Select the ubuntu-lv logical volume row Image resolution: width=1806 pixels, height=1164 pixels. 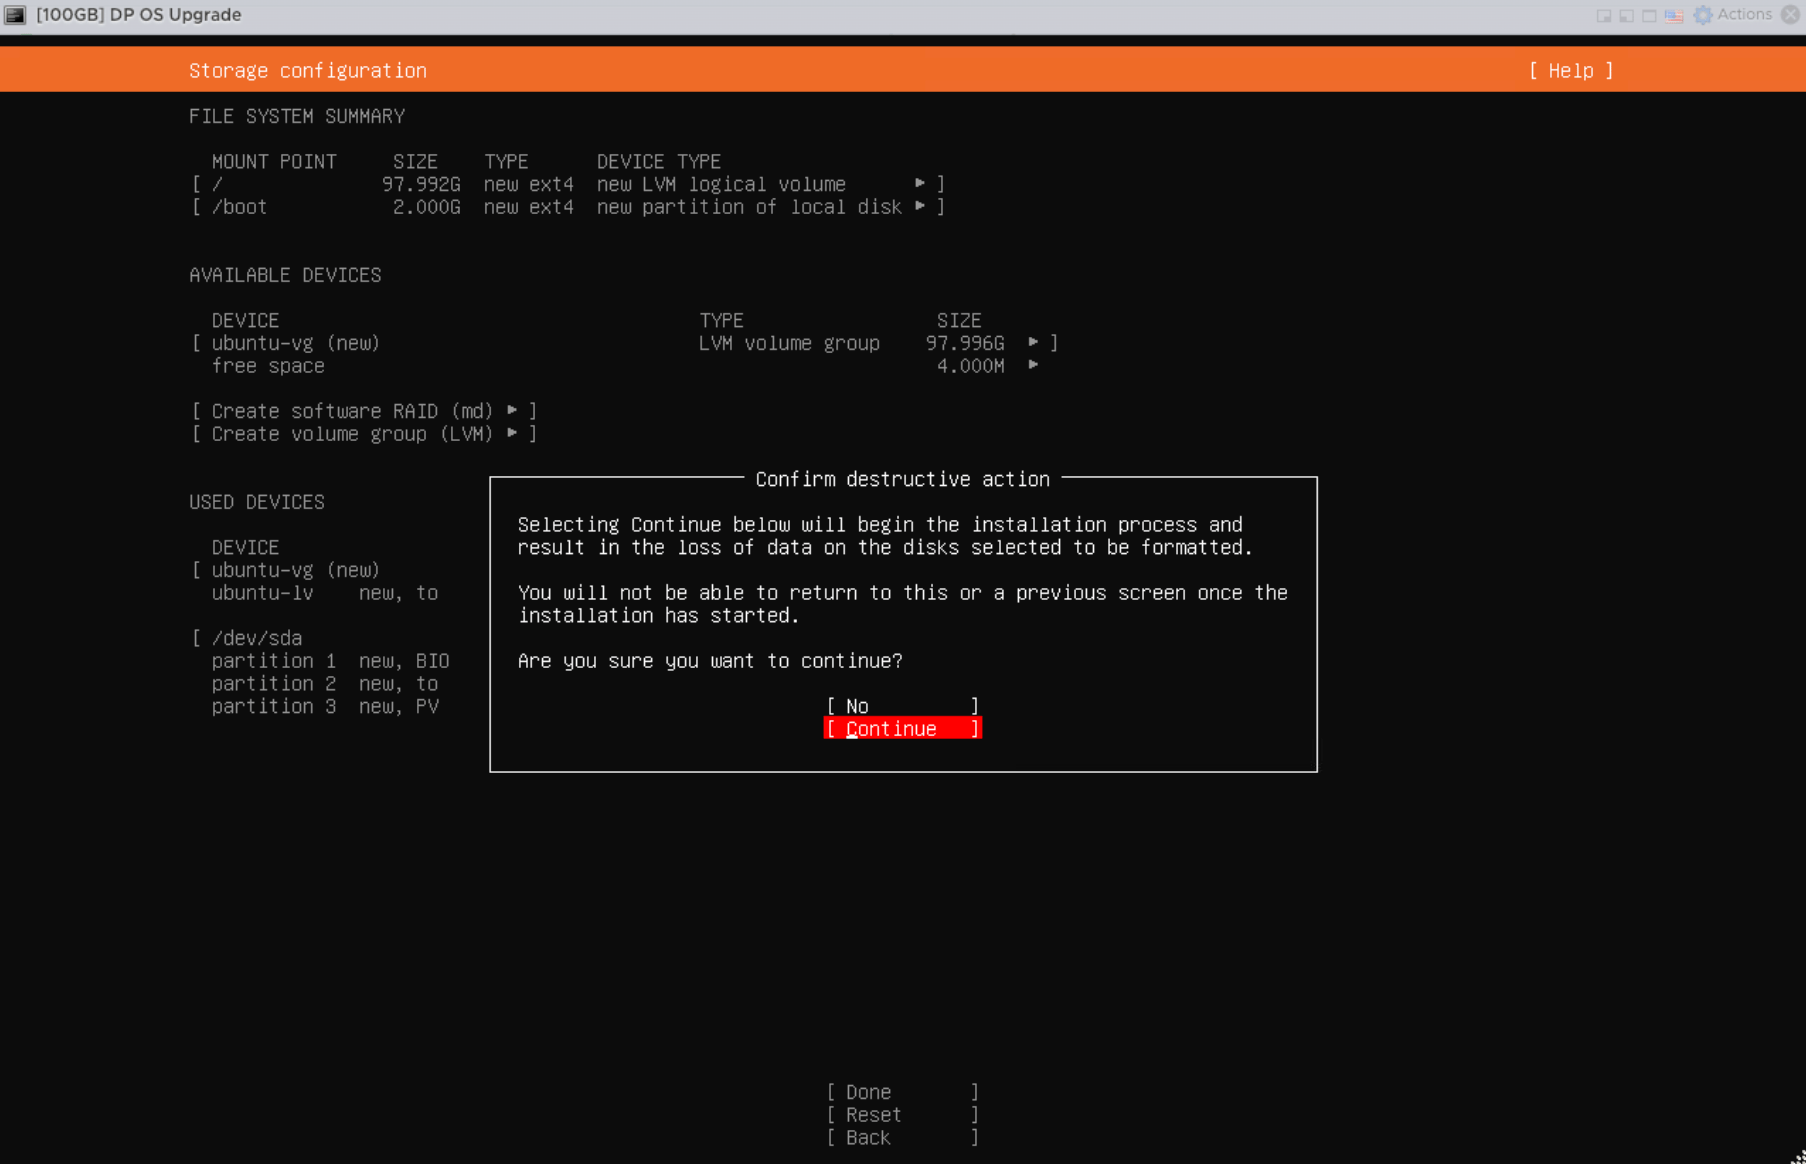[x=325, y=593]
